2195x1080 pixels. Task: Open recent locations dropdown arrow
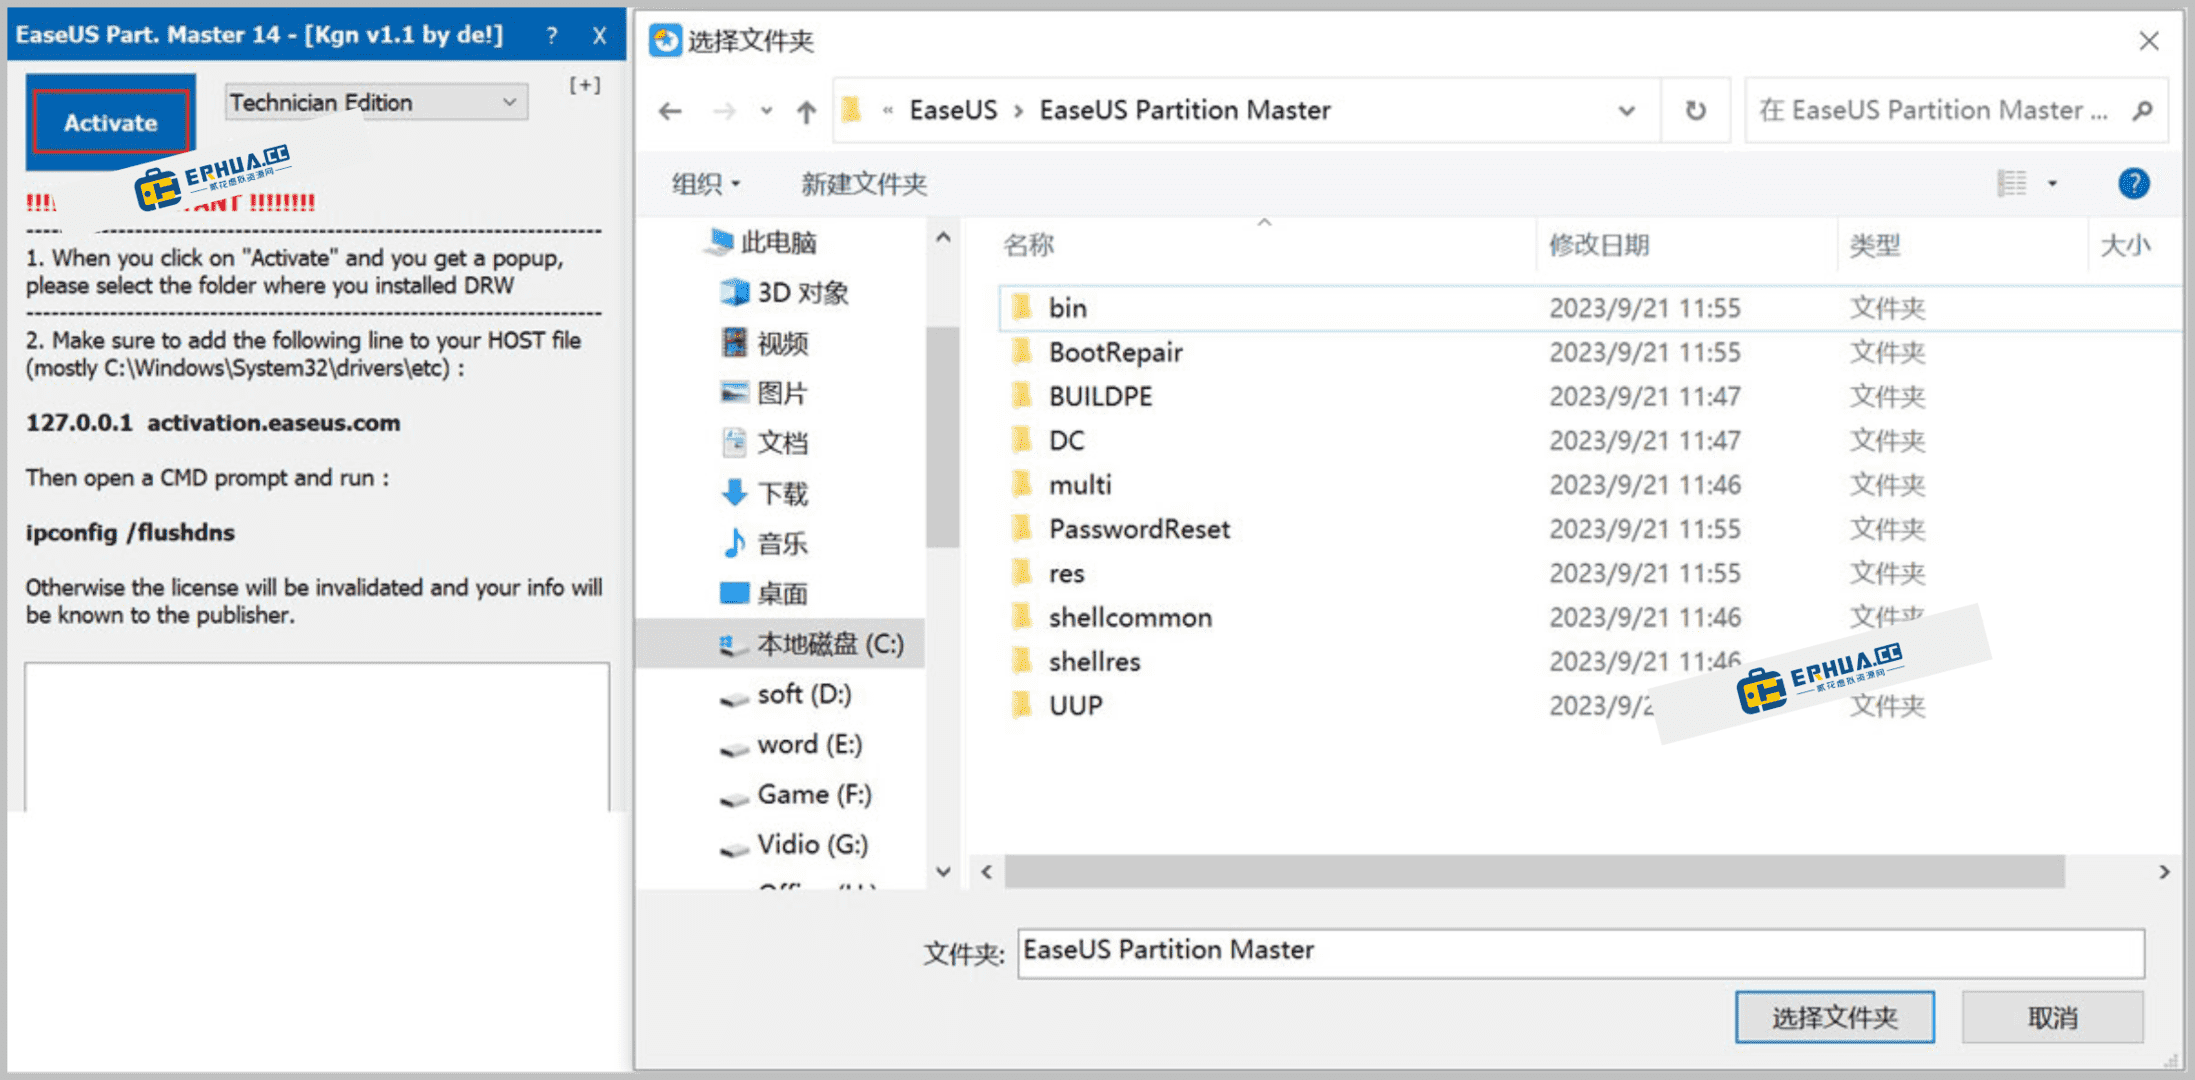coord(766,111)
